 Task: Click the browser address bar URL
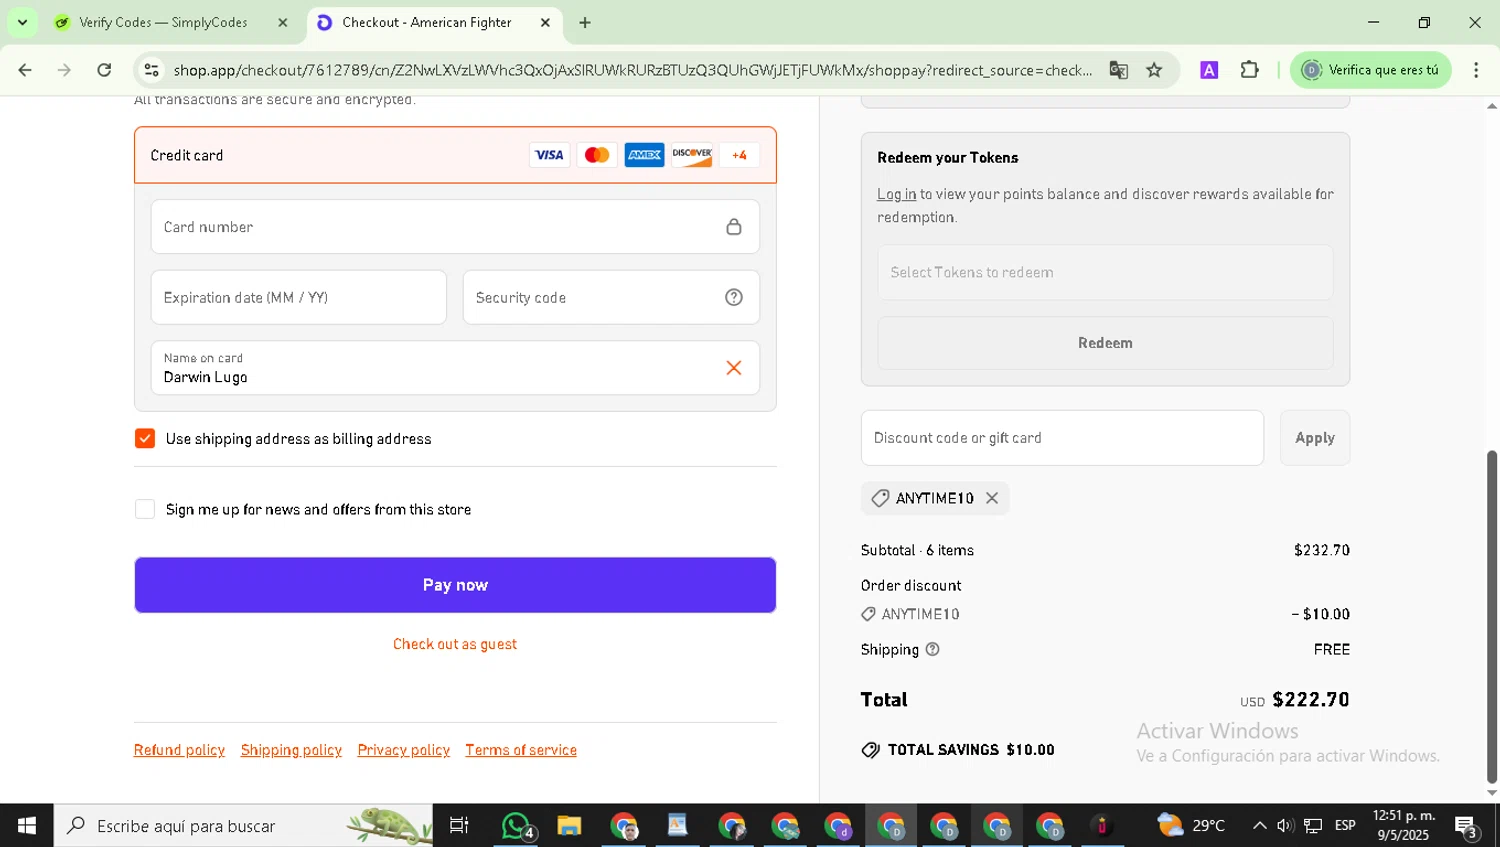[632, 70]
